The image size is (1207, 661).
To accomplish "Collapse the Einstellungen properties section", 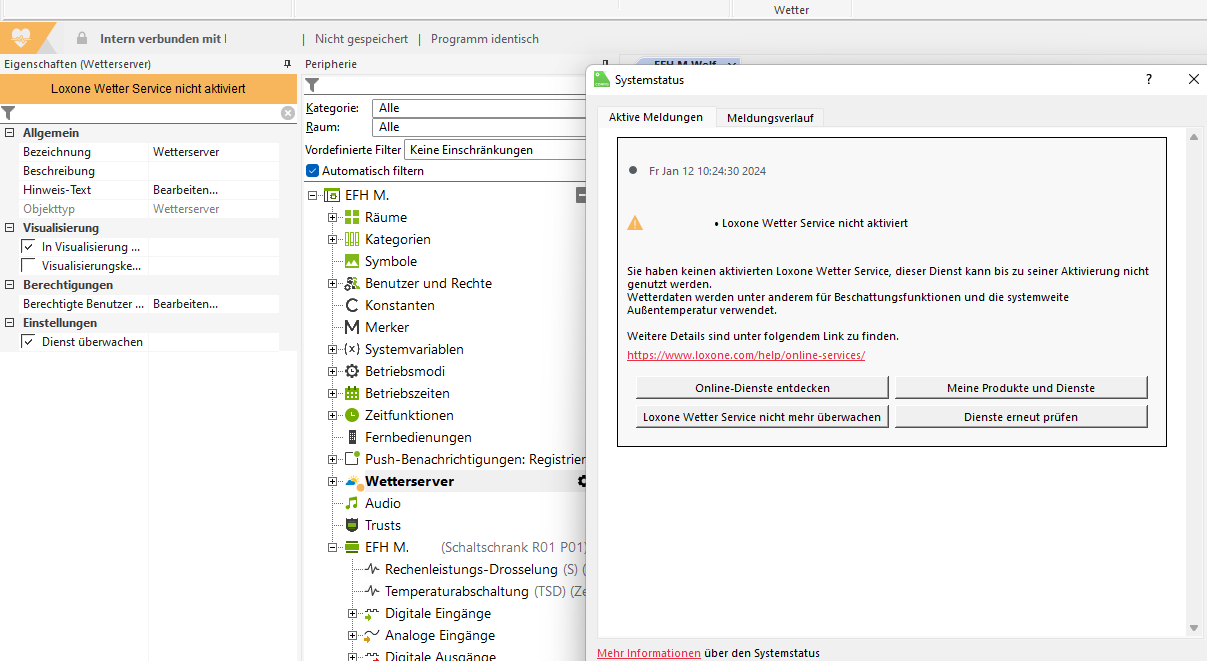I will (9, 323).
